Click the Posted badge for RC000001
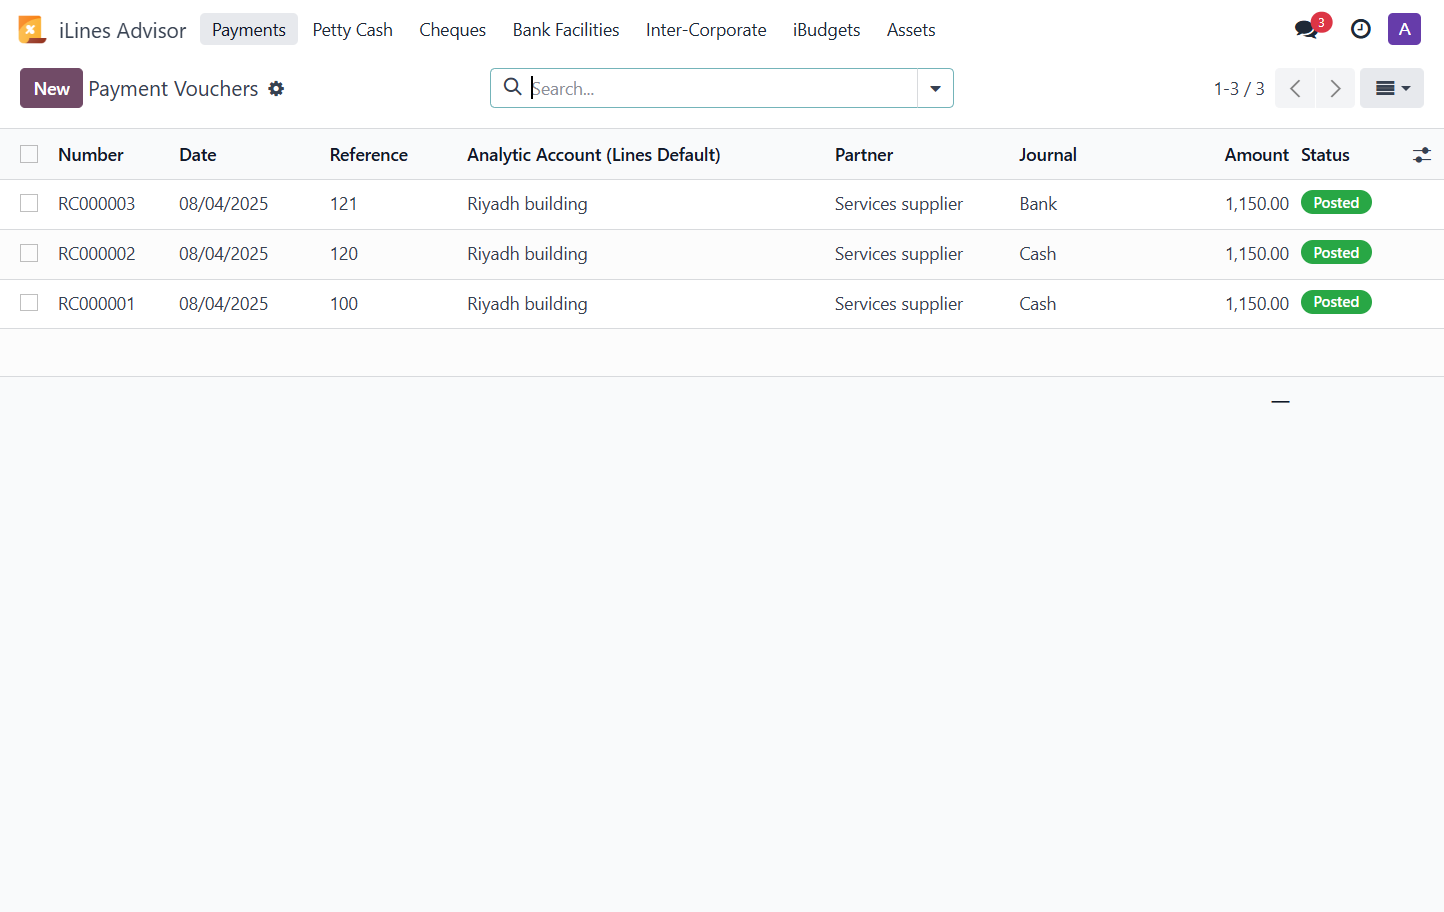This screenshot has height=912, width=1444. [1336, 302]
